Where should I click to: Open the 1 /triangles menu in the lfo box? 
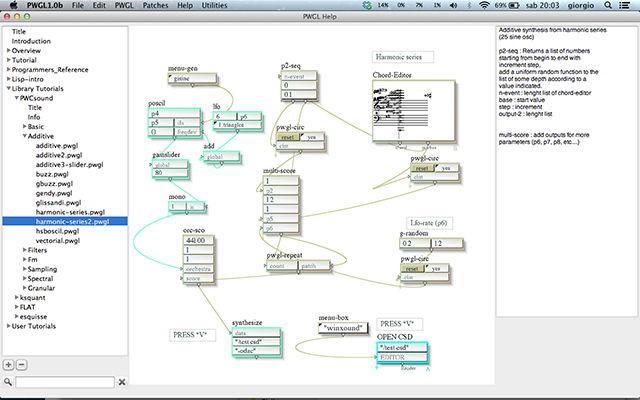point(237,125)
